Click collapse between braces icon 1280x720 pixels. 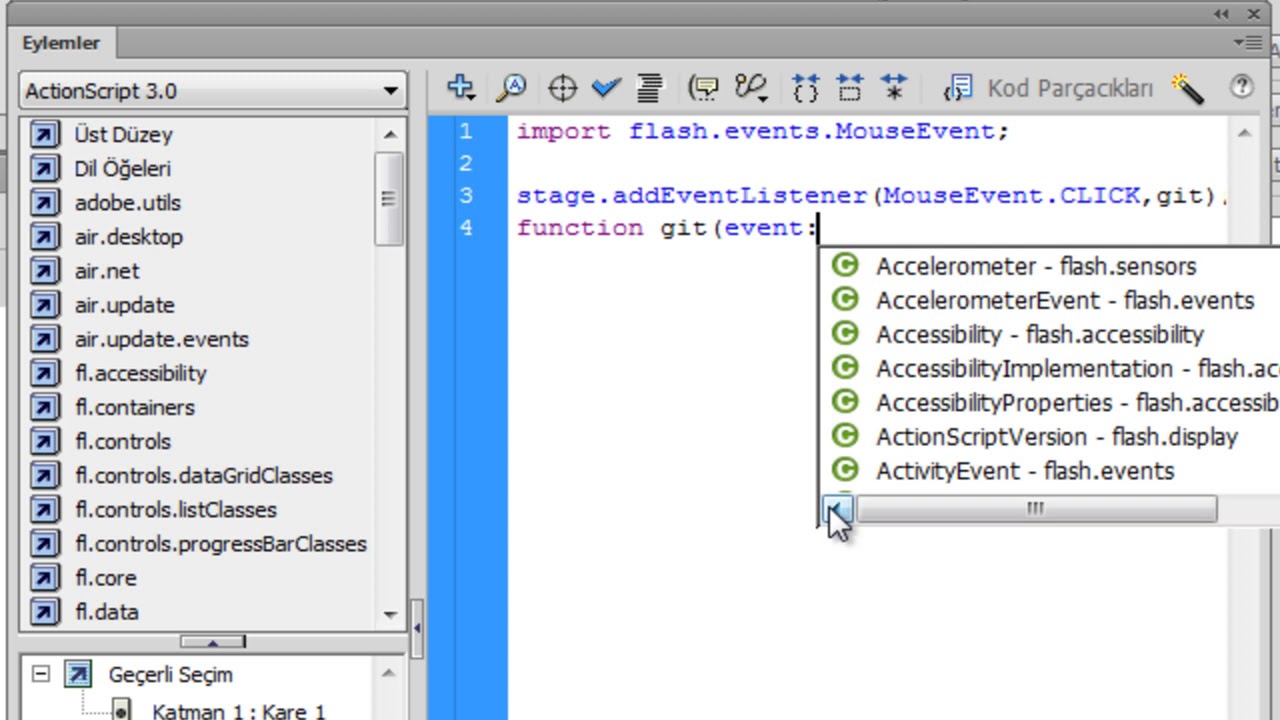[x=805, y=88]
